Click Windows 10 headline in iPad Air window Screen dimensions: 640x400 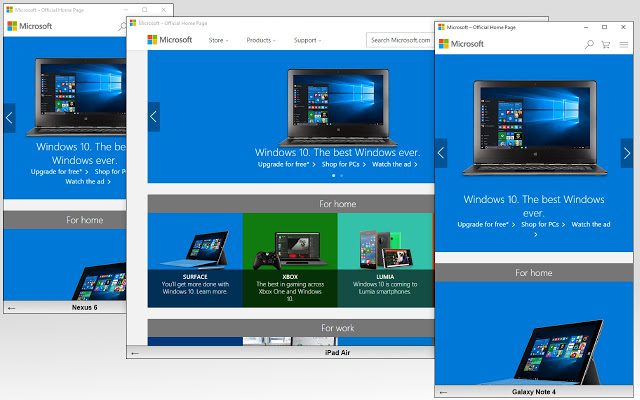tap(337, 153)
